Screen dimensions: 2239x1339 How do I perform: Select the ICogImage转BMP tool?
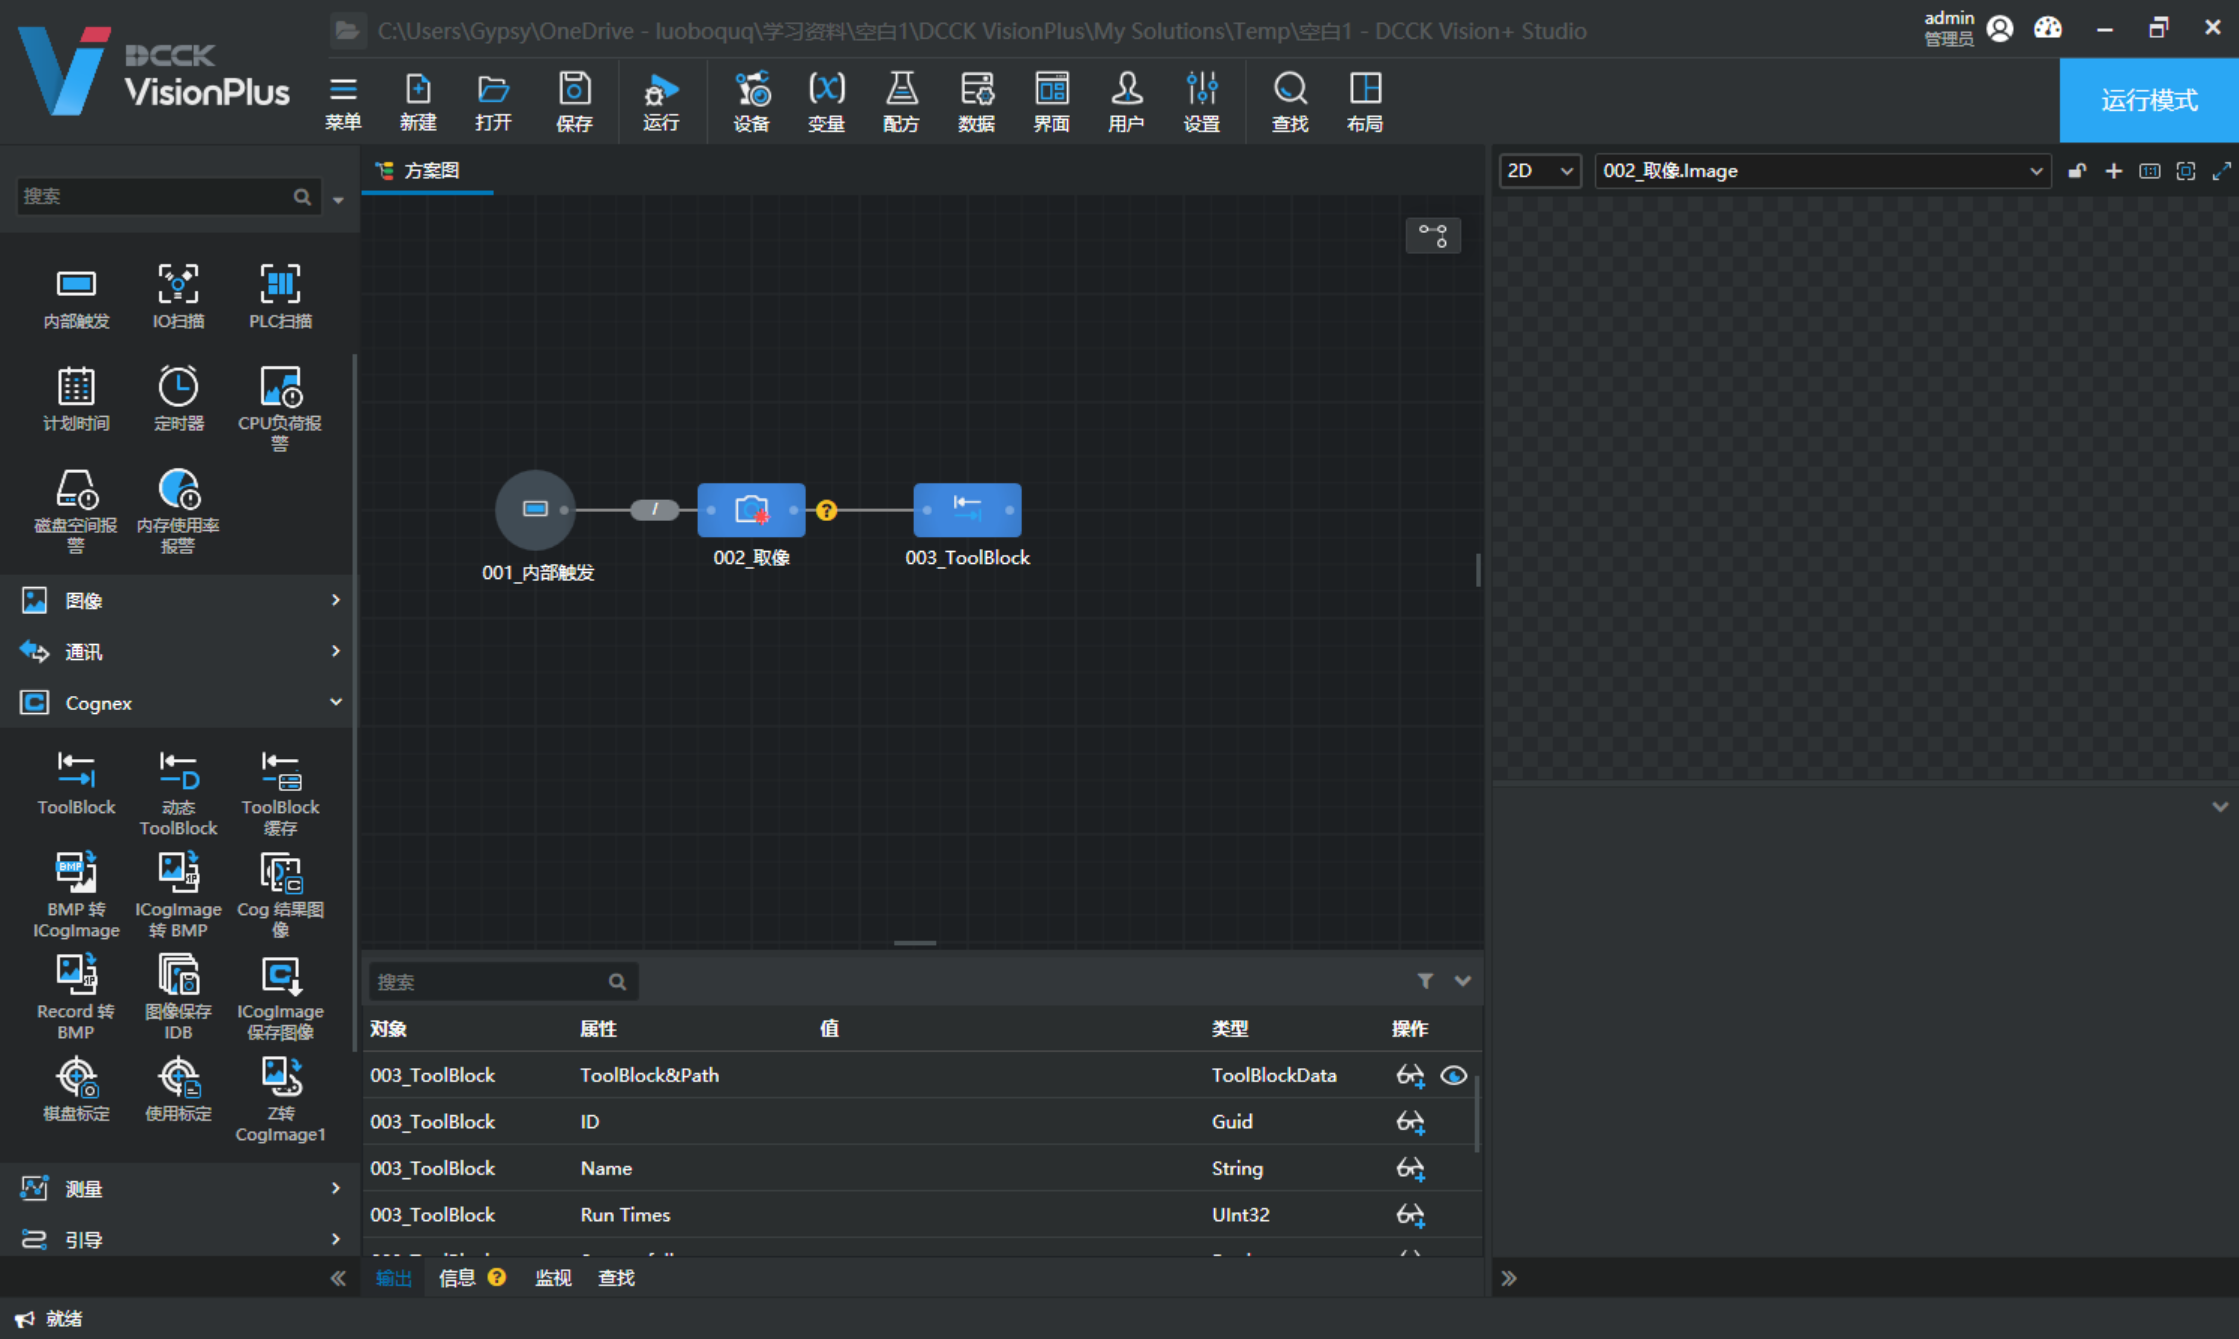178,896
